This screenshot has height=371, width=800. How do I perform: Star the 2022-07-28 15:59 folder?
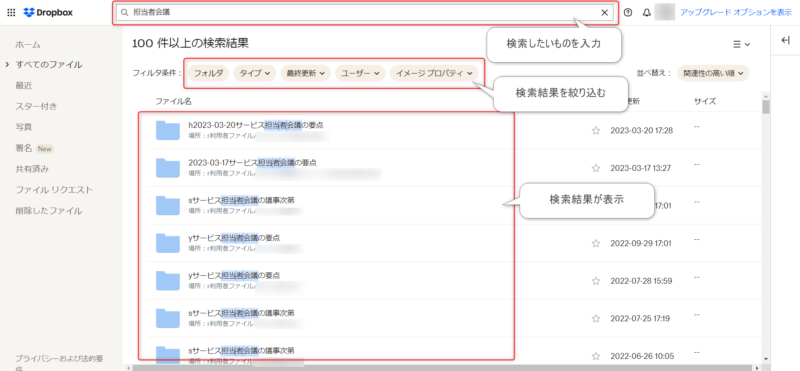click(x=595, y=281)
